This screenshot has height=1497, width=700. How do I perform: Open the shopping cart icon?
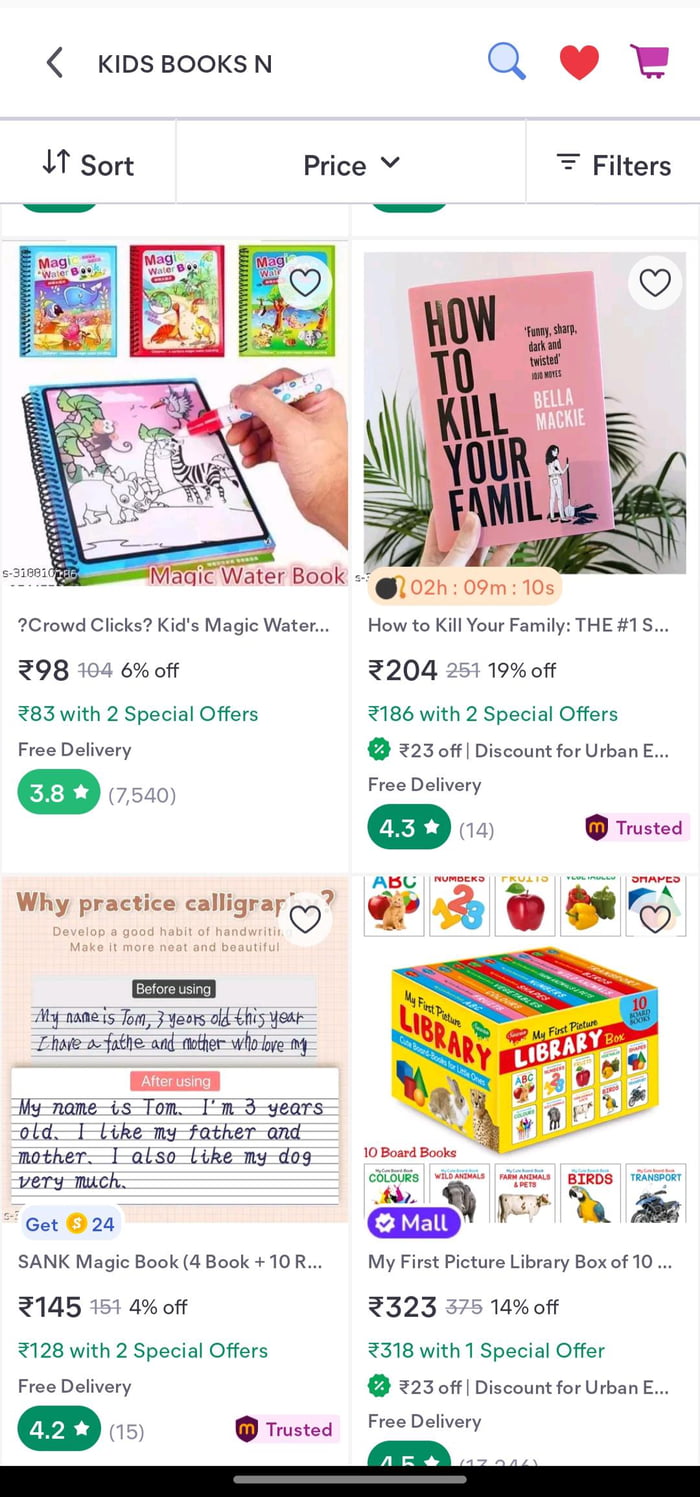[650, 62]
